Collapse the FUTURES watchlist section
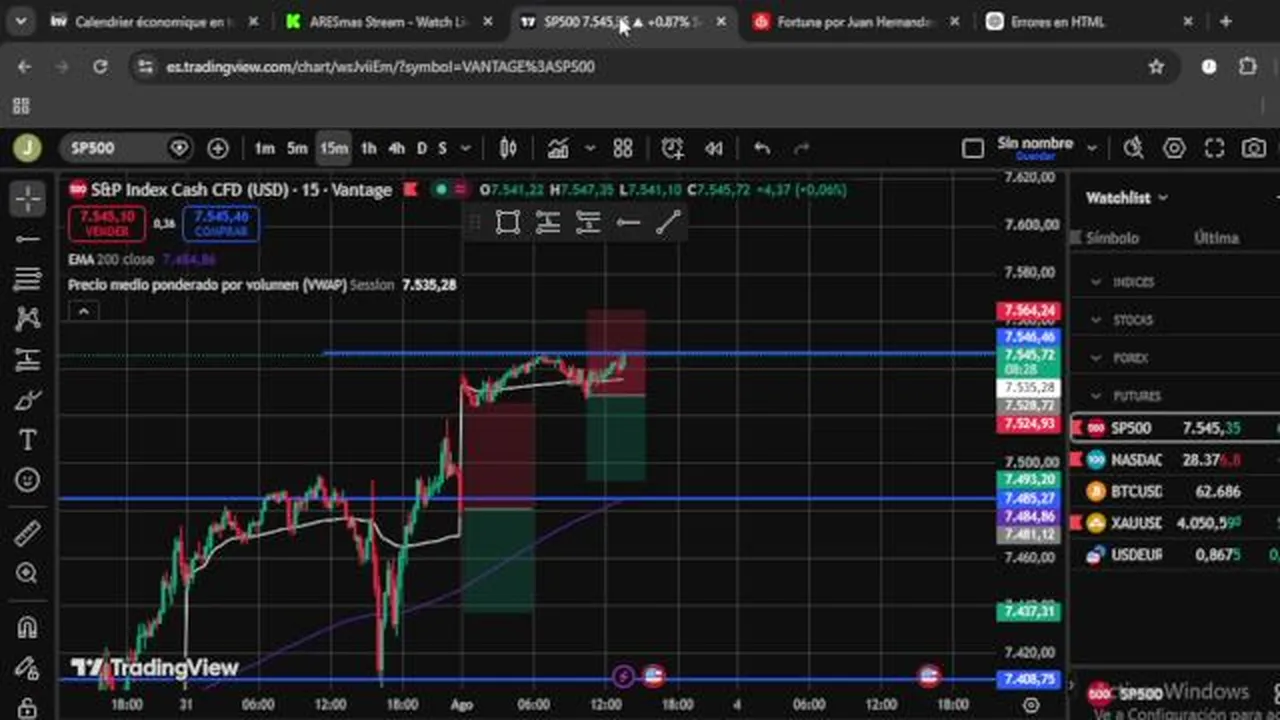 tap(1096, 396)
